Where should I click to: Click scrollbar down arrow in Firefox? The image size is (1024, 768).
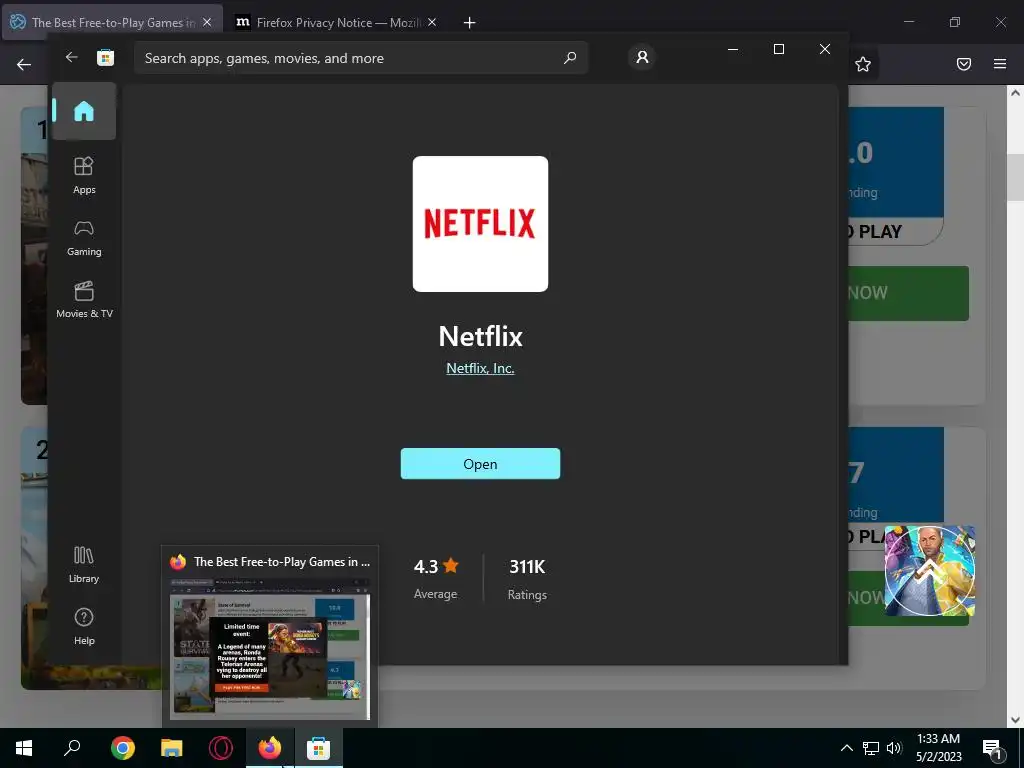(1015, 720)
